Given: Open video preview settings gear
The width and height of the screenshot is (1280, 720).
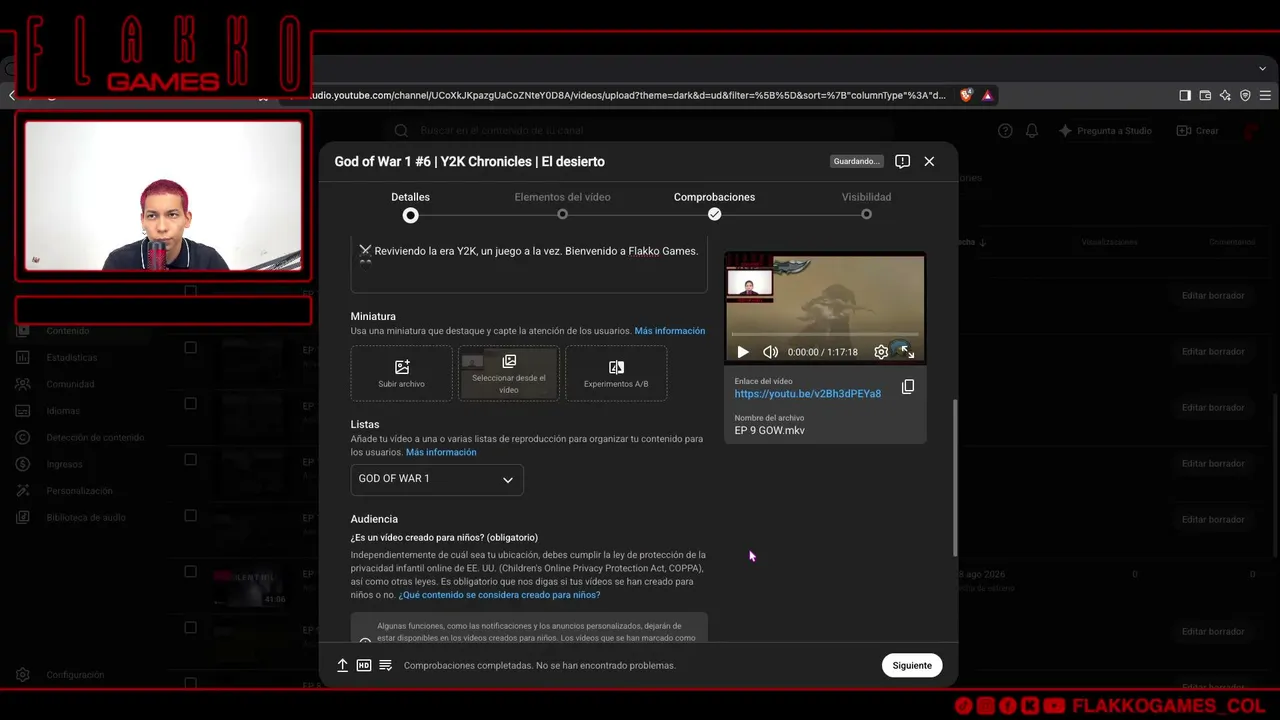Looking at the screenshot, I should pyautogui.click(x=881, y=352).
